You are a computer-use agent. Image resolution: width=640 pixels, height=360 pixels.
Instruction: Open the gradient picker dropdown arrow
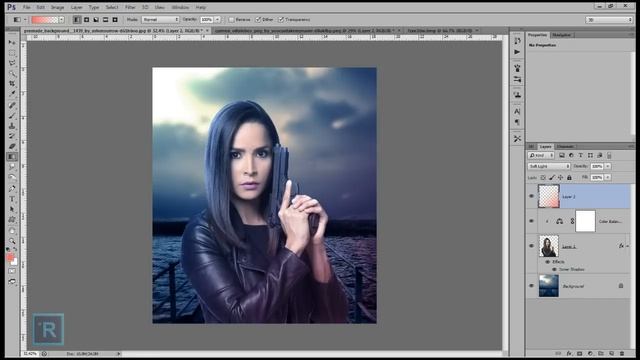pos(61,20)
